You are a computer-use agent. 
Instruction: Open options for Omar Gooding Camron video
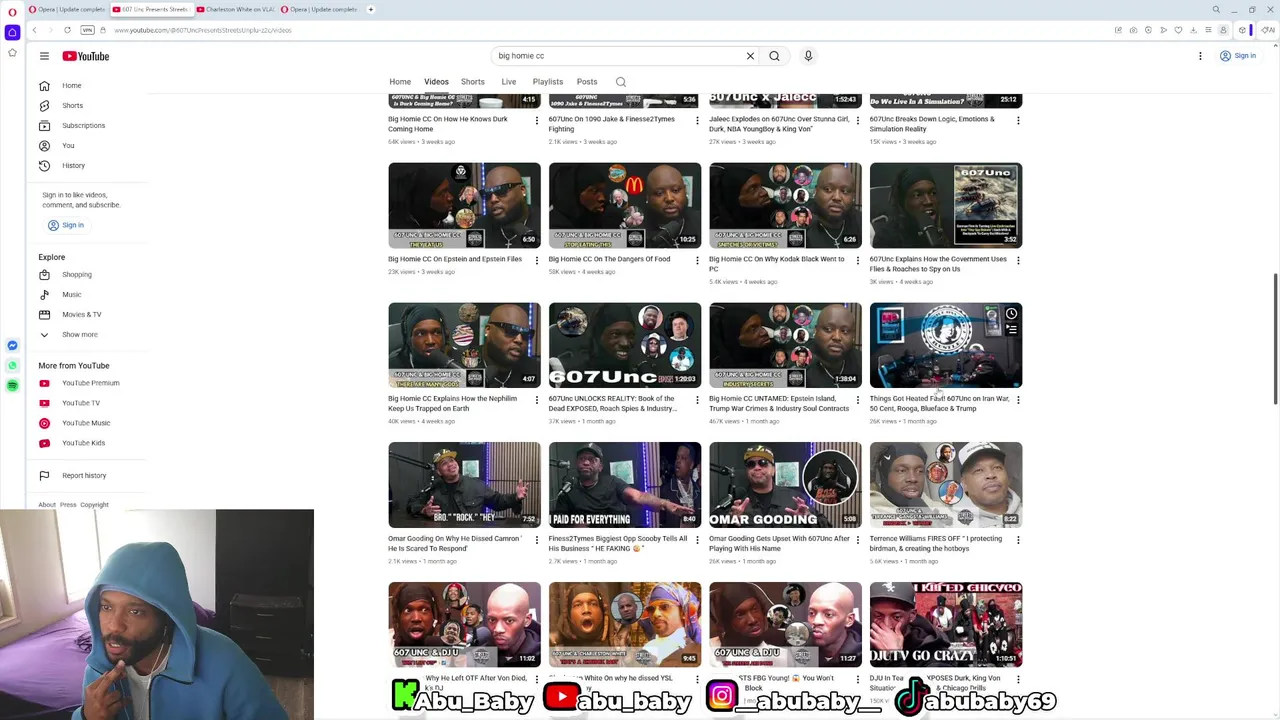point(537,540)
